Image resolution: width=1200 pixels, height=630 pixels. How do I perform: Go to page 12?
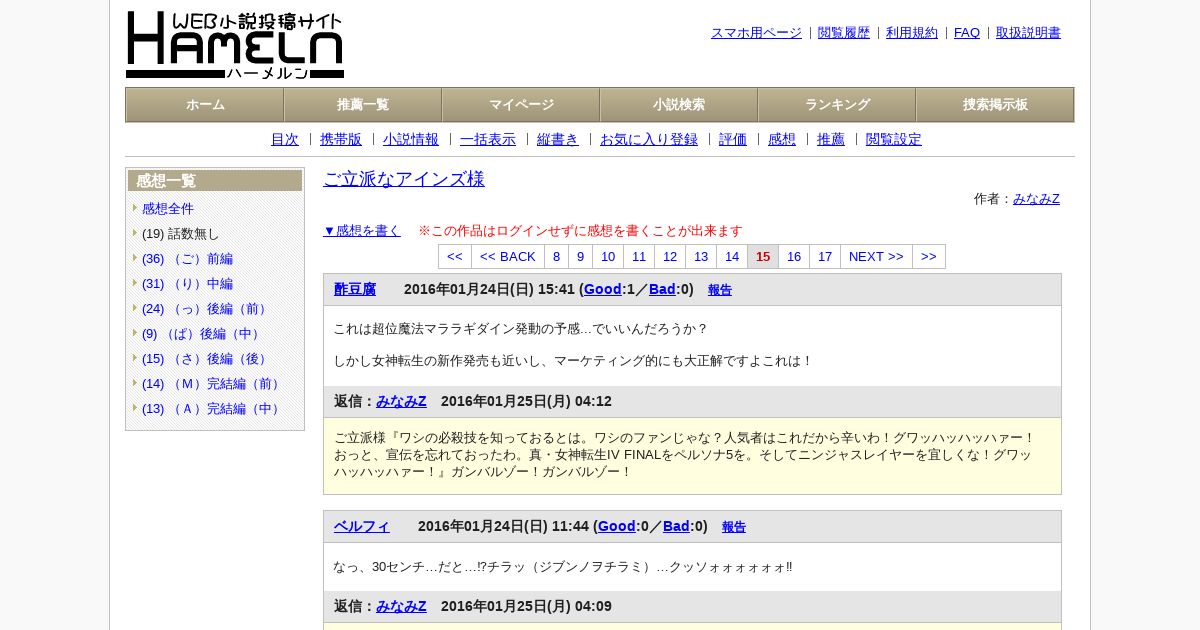(x=670, y=257)
